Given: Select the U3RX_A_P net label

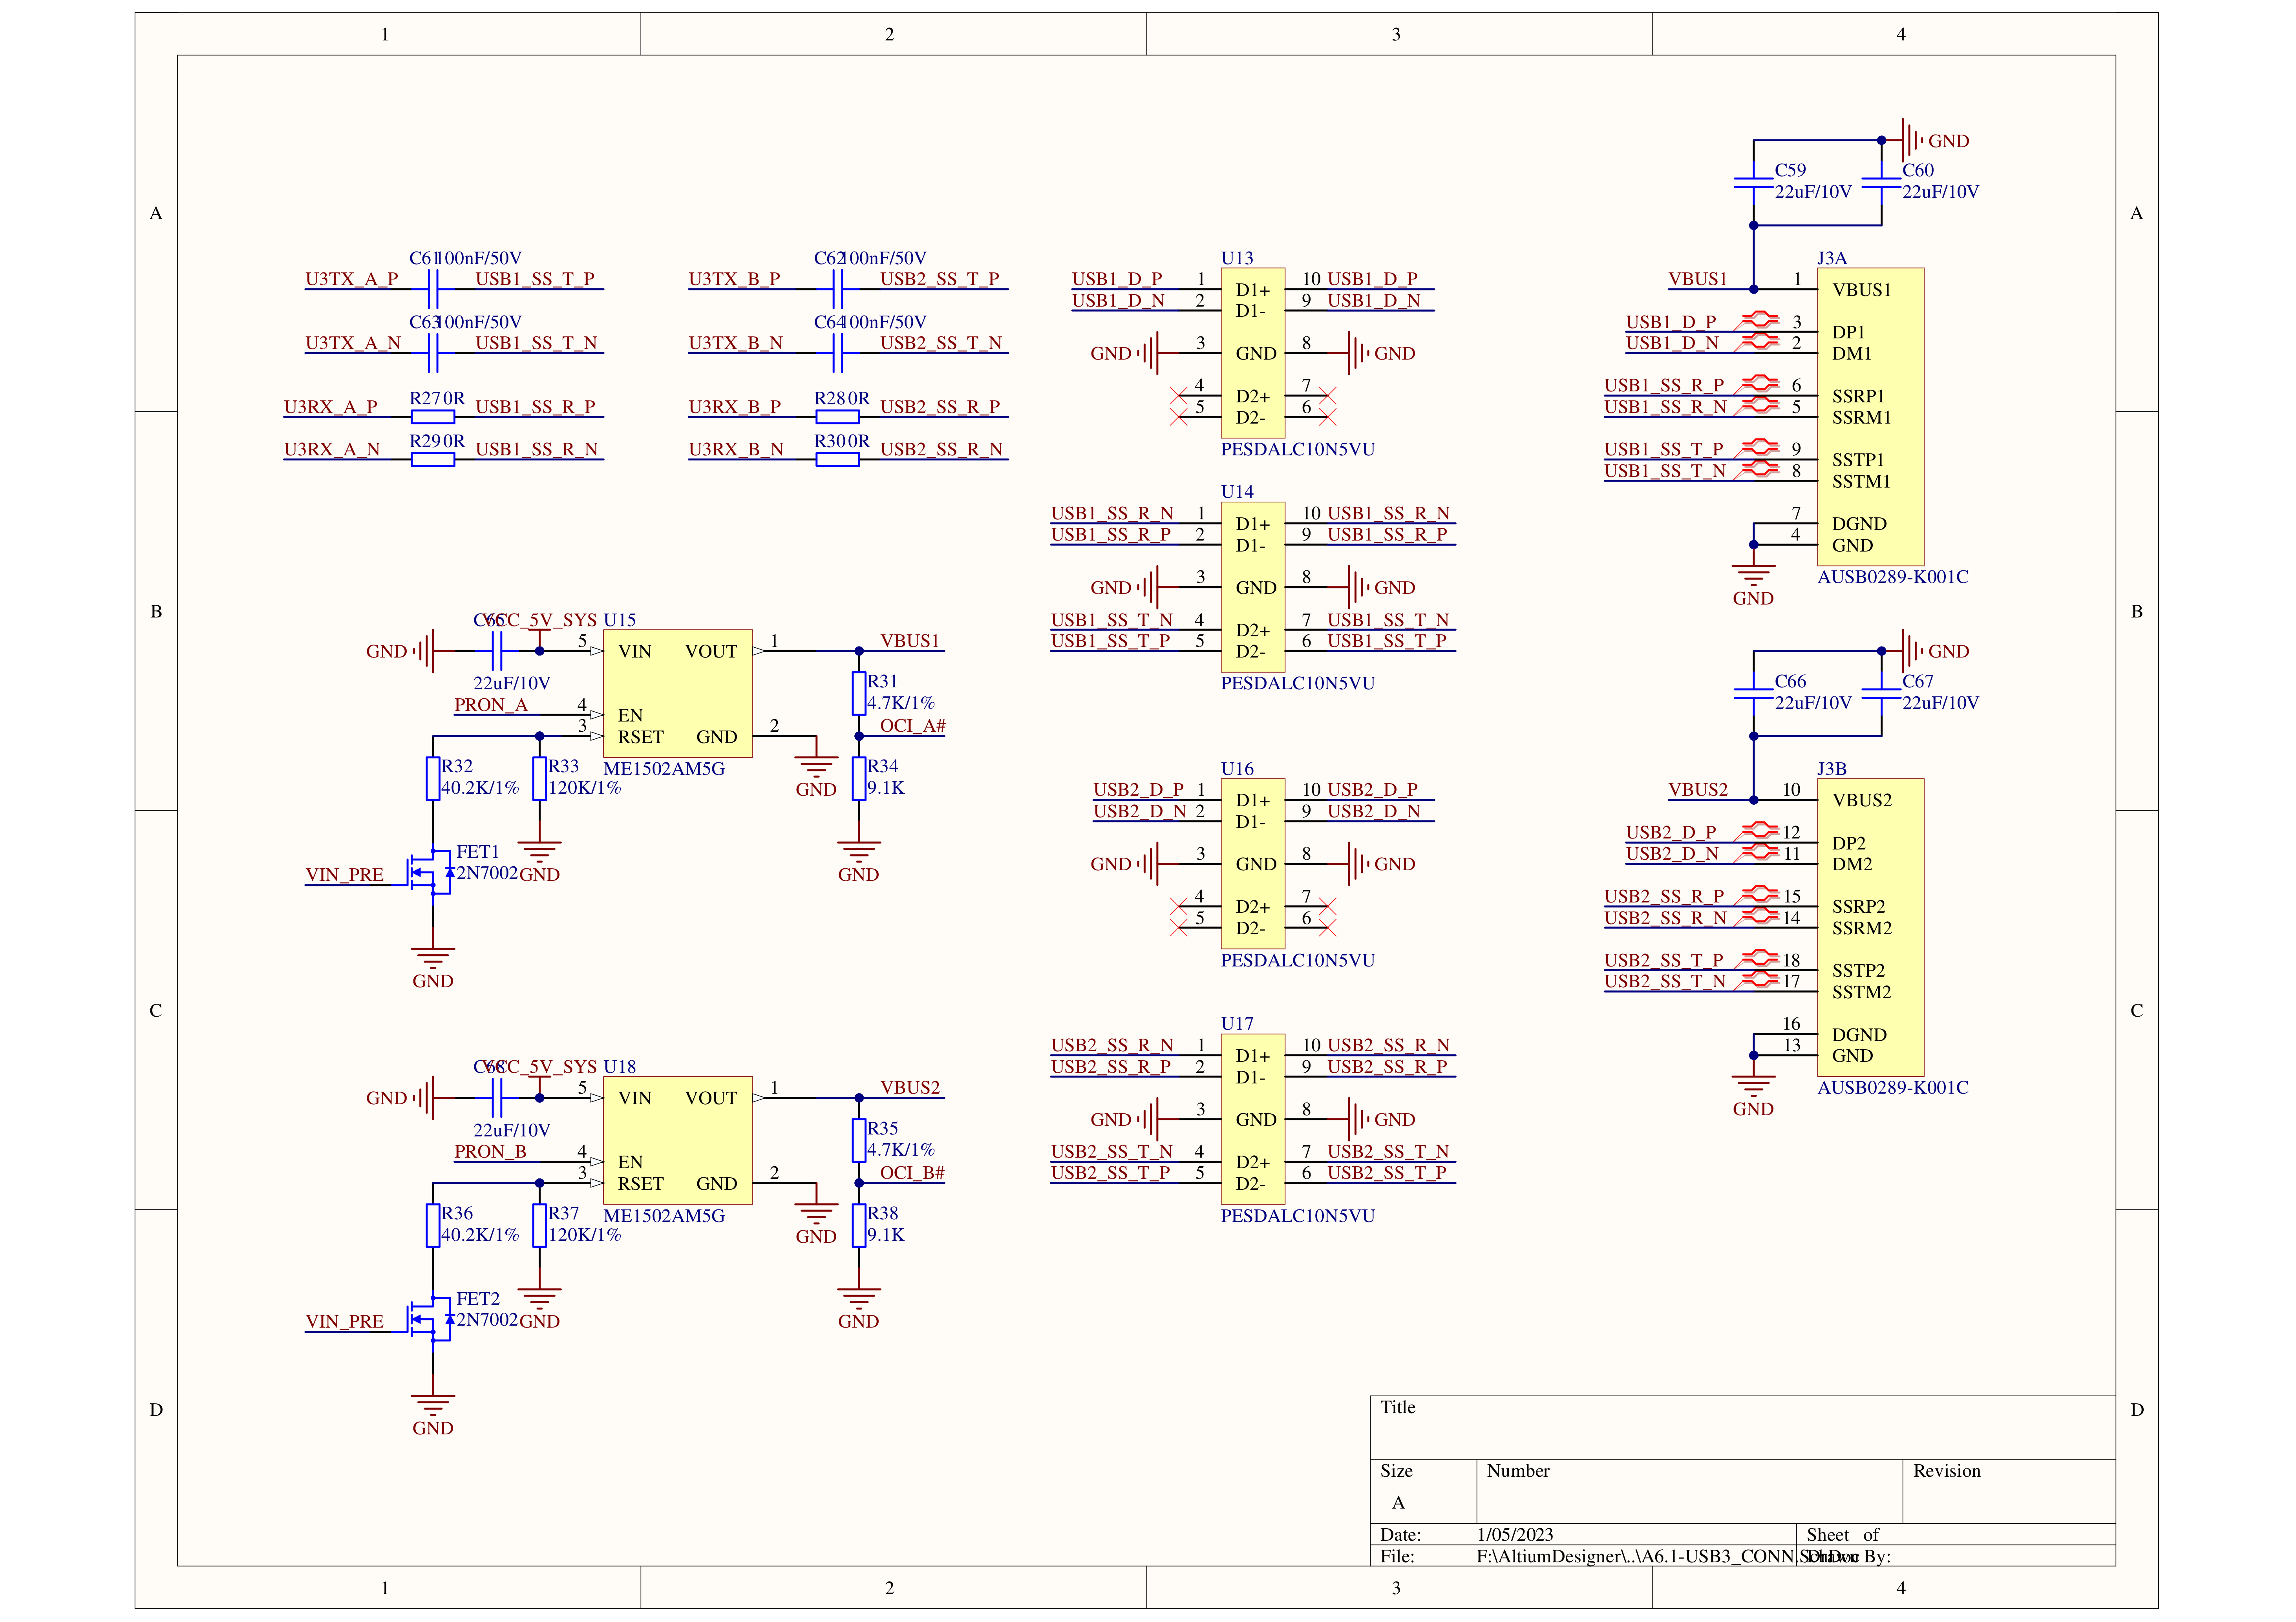Looking at the screenshot, I should 331,407.
